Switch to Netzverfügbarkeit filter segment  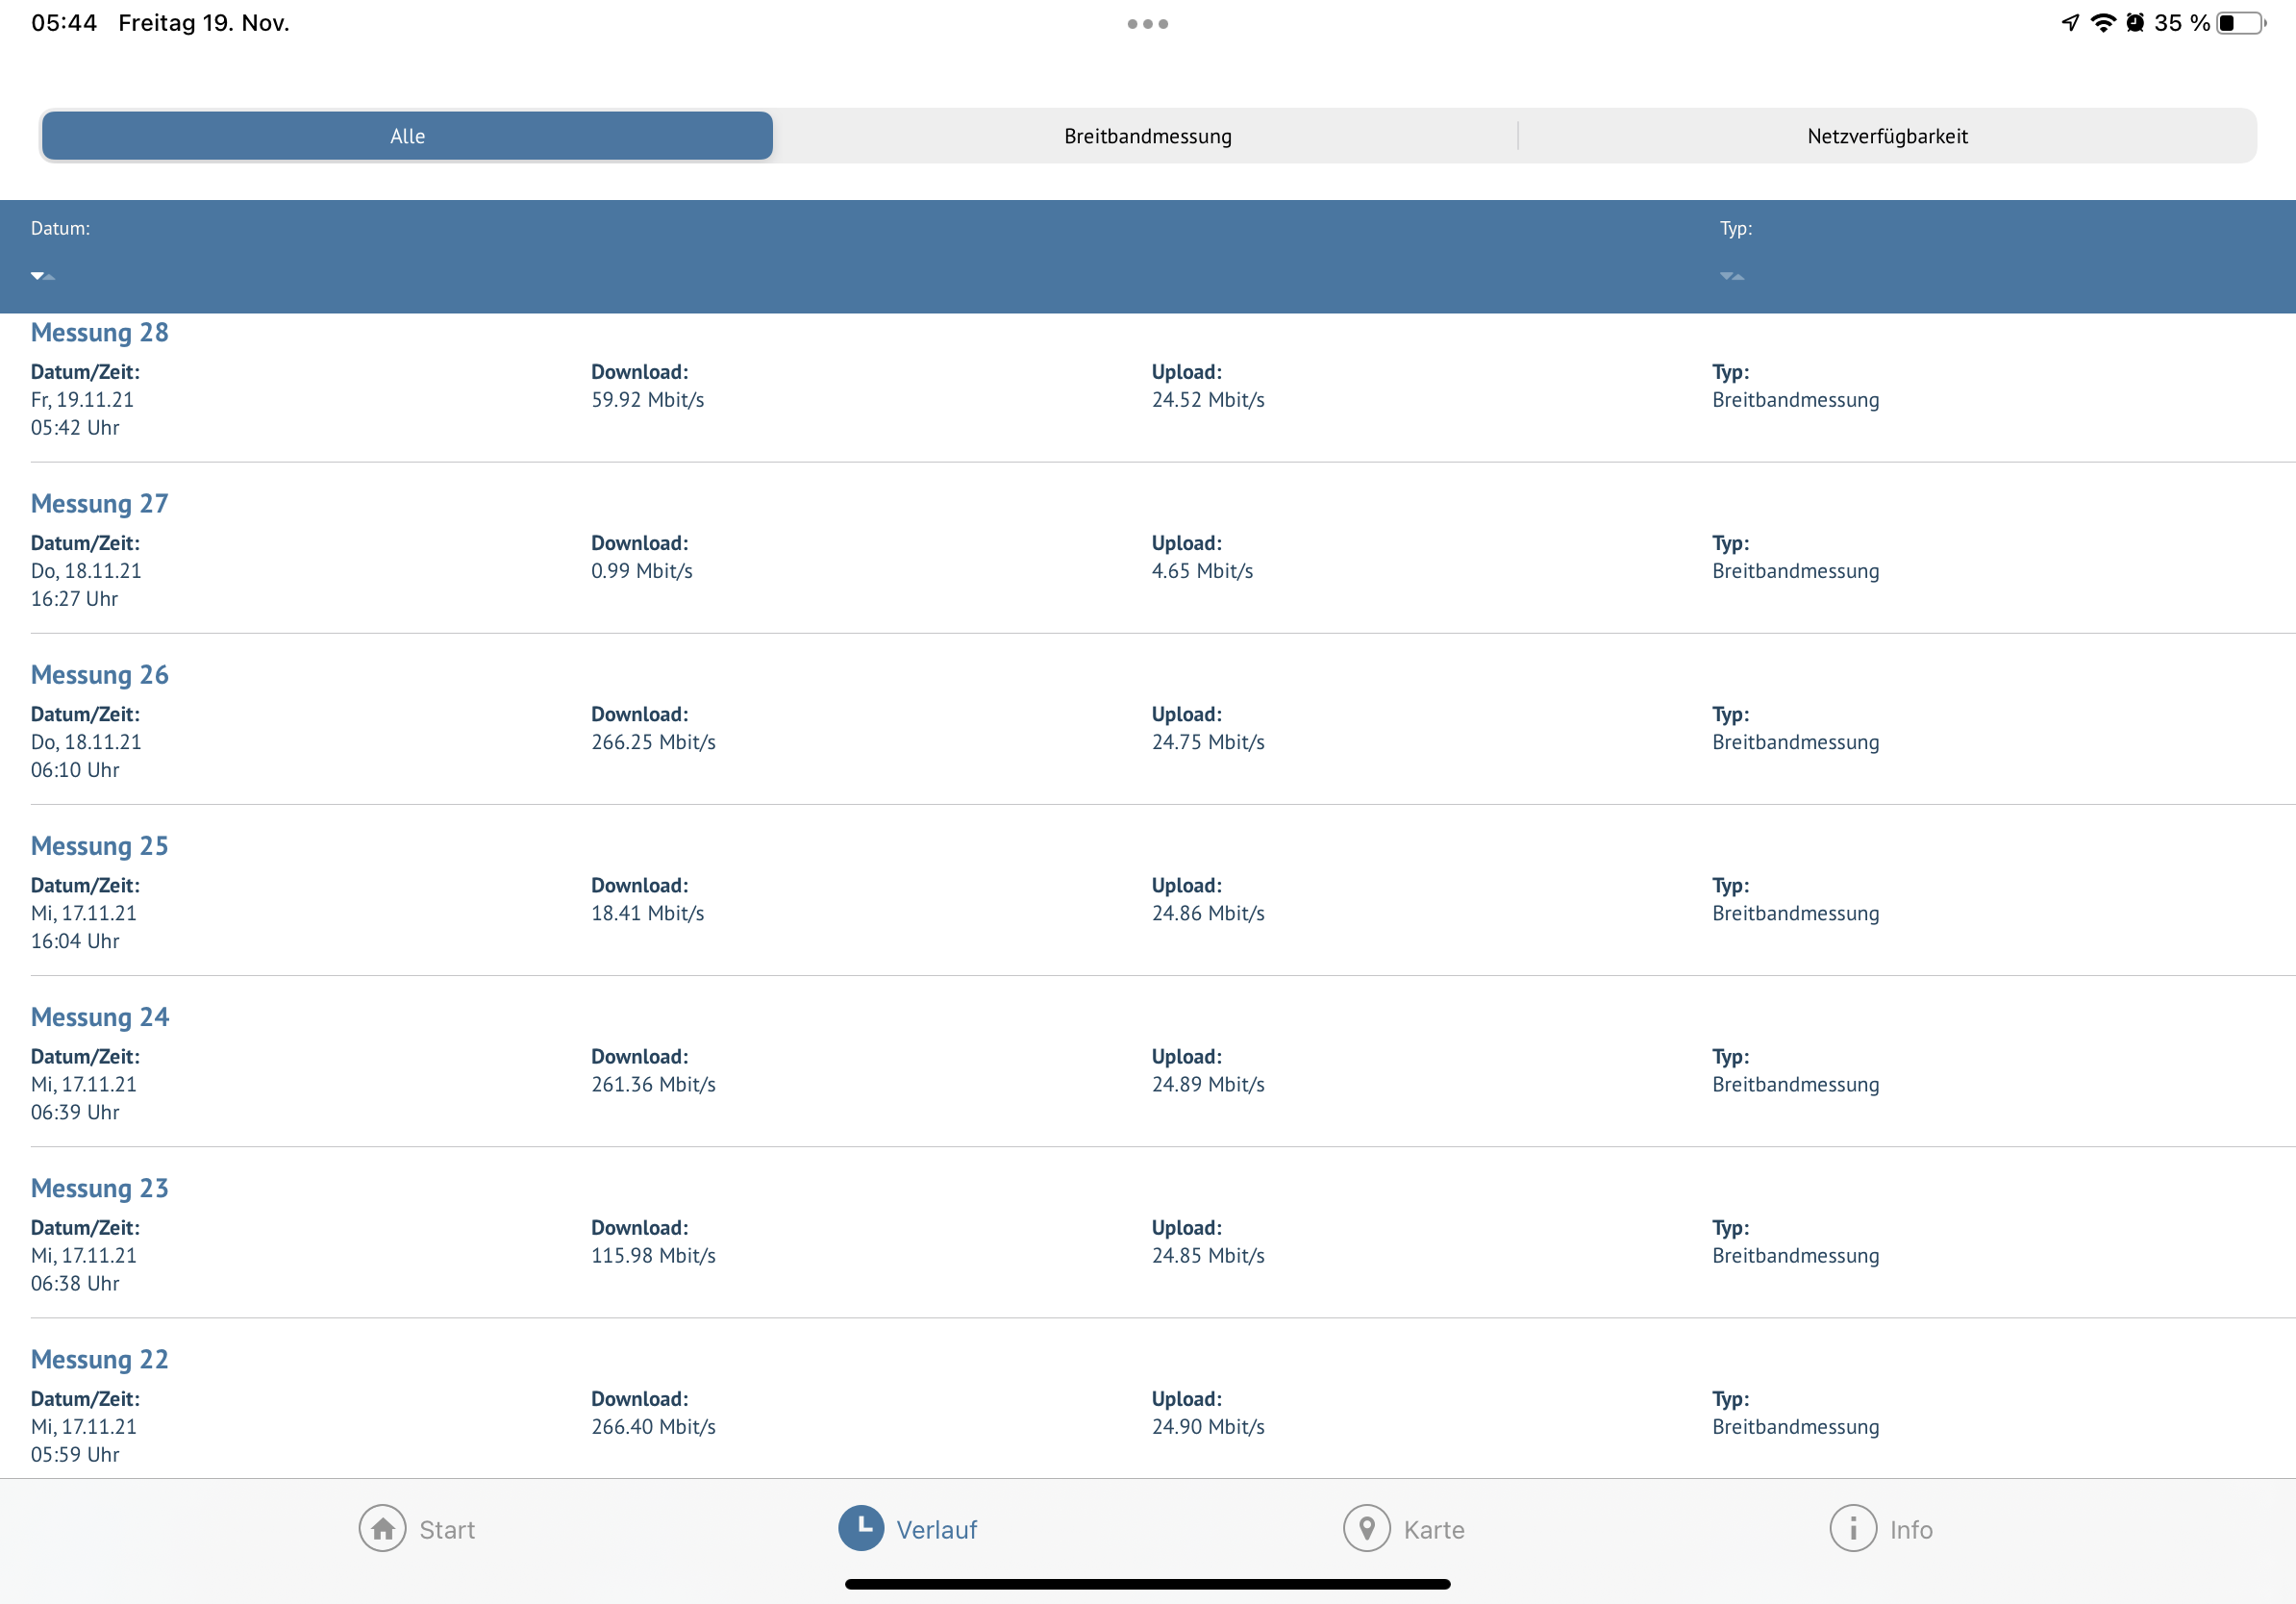(x=1886, y=136)
